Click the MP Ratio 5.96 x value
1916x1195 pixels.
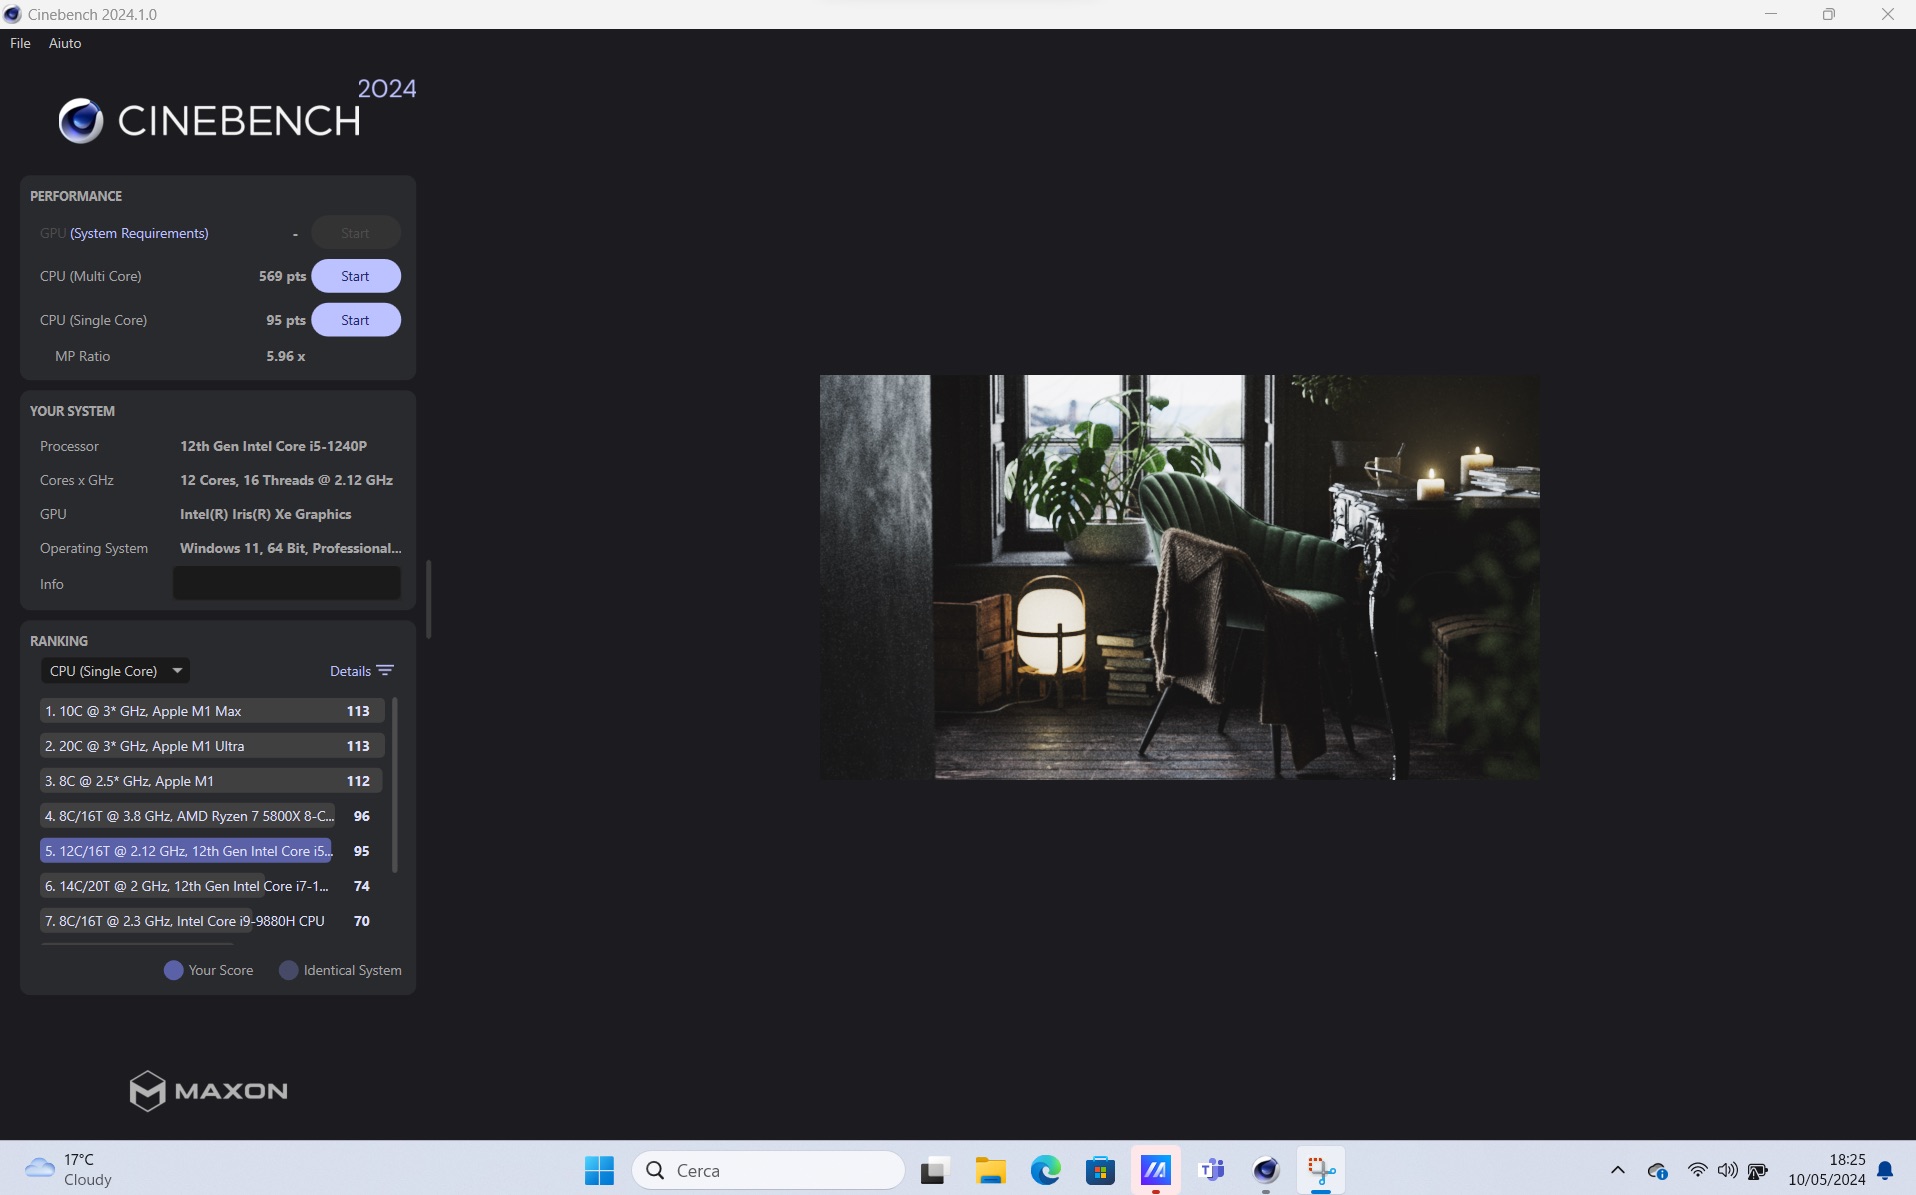286,356
